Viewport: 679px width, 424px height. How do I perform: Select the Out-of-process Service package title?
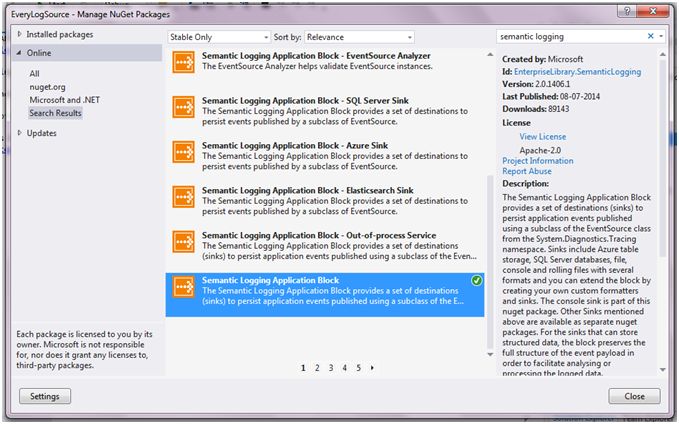tap(319, 236)
